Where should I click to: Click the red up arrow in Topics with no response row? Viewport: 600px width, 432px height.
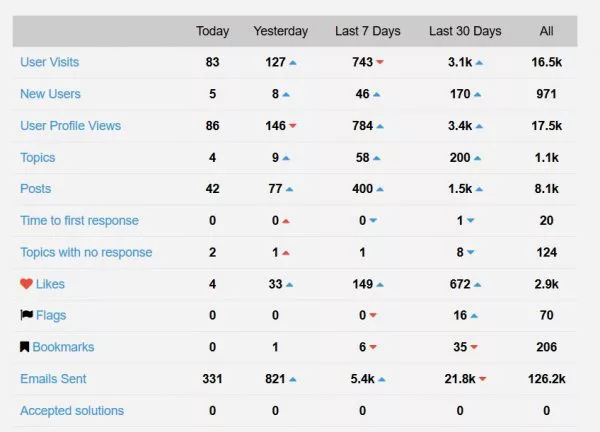[x=286, y=253]
